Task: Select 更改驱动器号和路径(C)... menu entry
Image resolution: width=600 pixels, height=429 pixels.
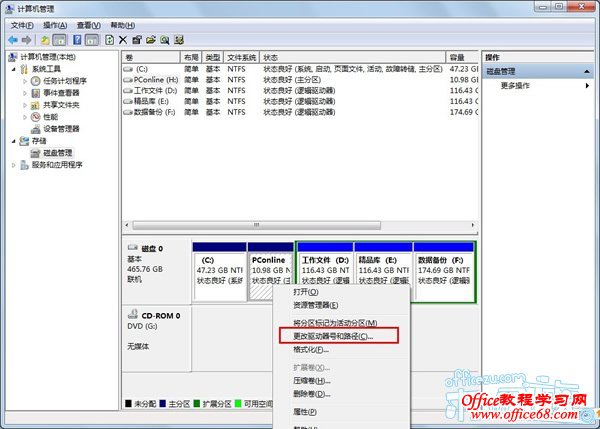Action: point(339,336)
